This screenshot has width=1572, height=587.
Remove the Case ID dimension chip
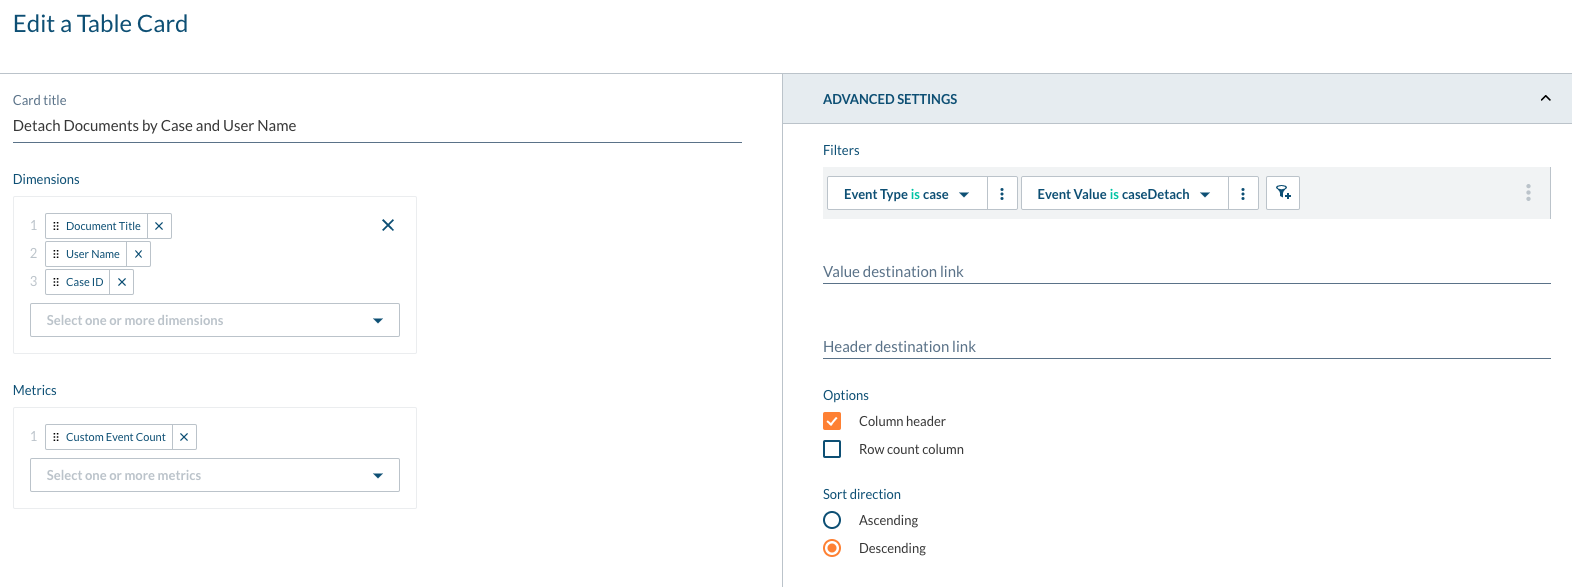coord(122,282)
